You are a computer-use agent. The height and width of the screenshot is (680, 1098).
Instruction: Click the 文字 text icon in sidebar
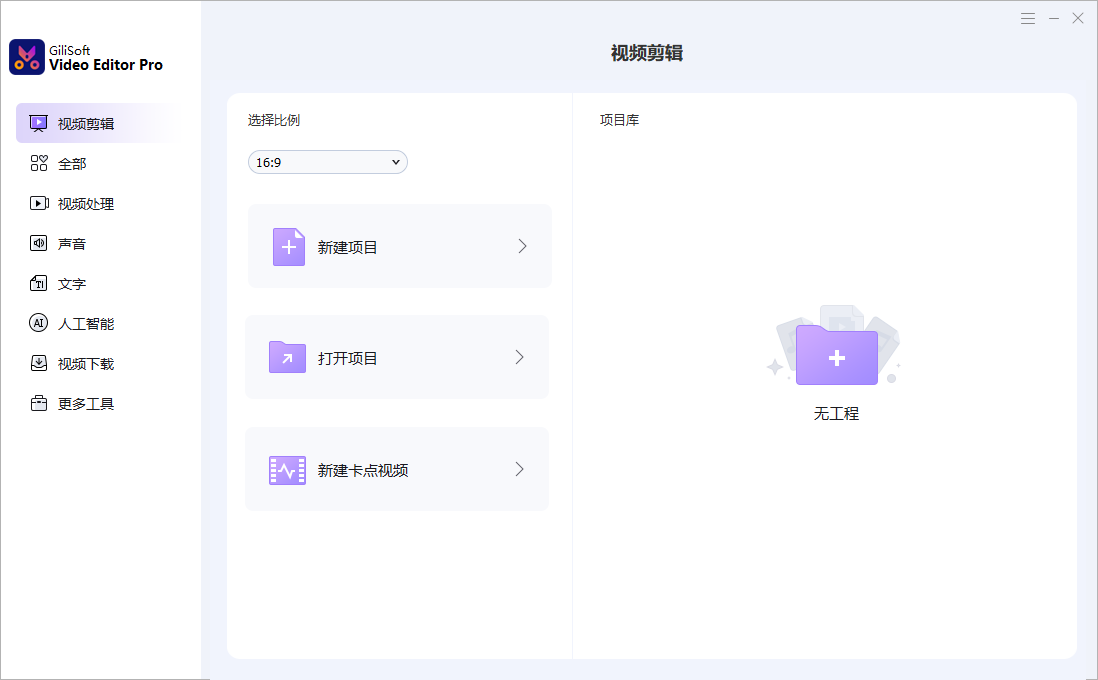pos(39,284)
